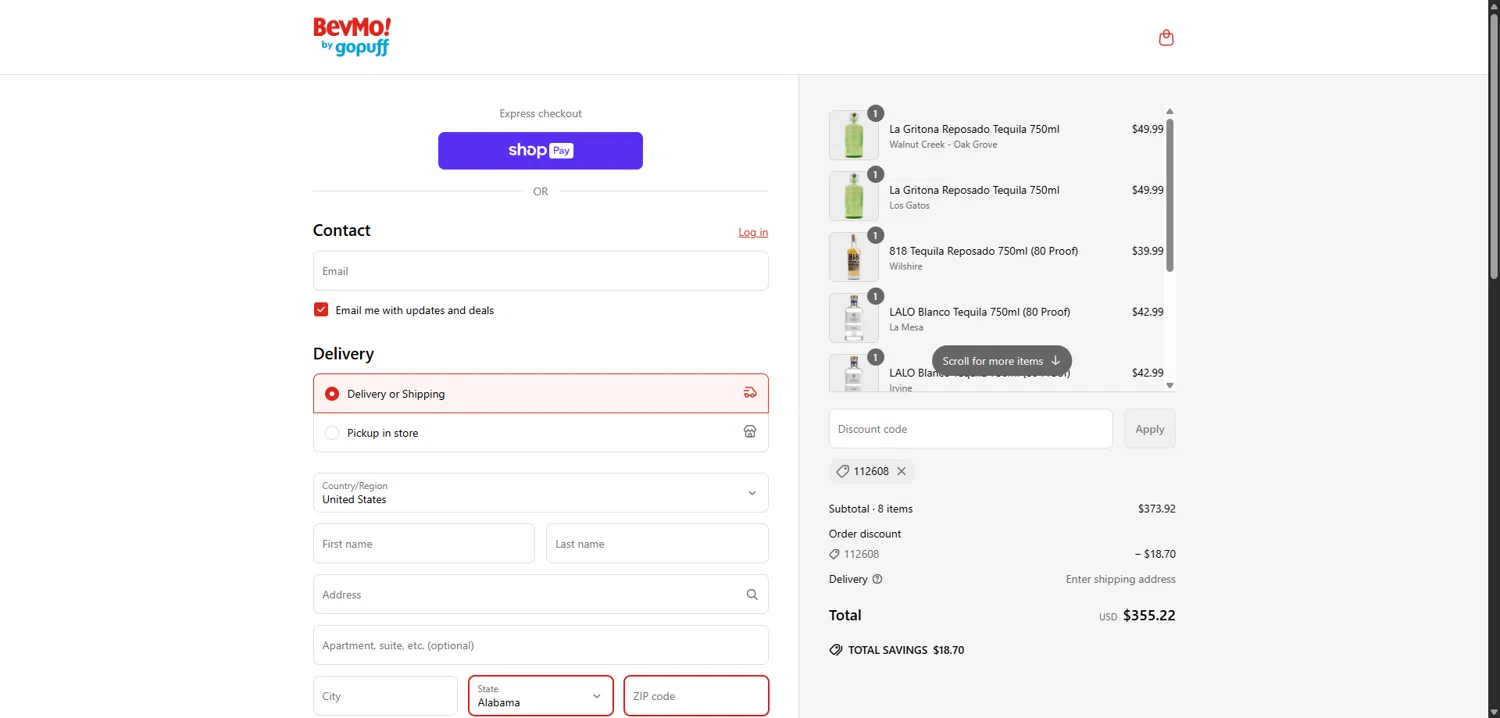Pay with Shop Pay express checkout
The width and height of the screenshot is (1500, 718).
pos(540,151)
